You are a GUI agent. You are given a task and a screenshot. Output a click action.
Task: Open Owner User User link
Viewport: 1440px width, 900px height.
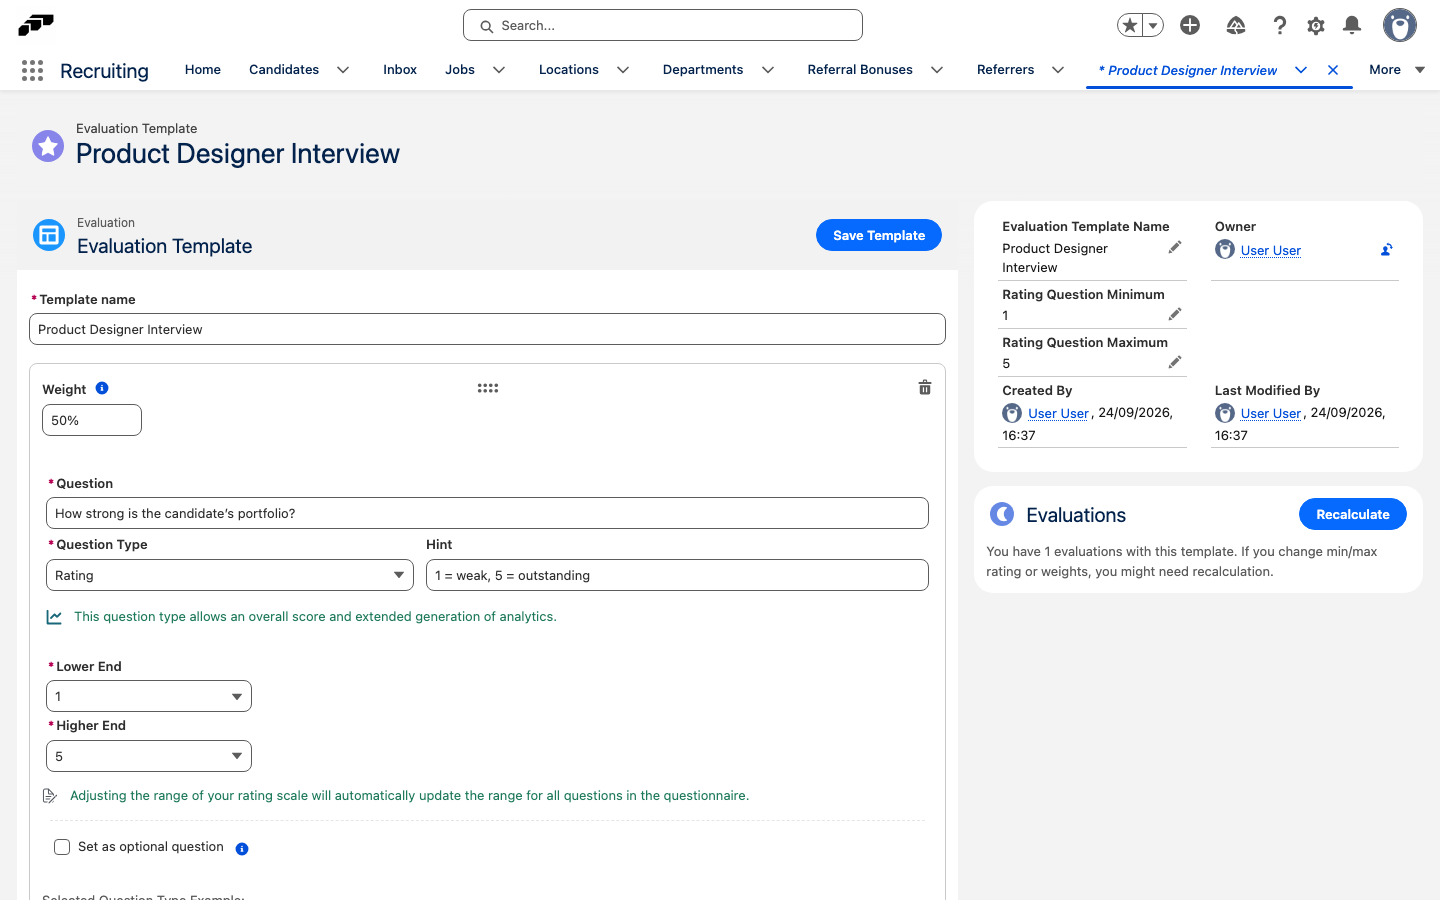point(1271,251)
